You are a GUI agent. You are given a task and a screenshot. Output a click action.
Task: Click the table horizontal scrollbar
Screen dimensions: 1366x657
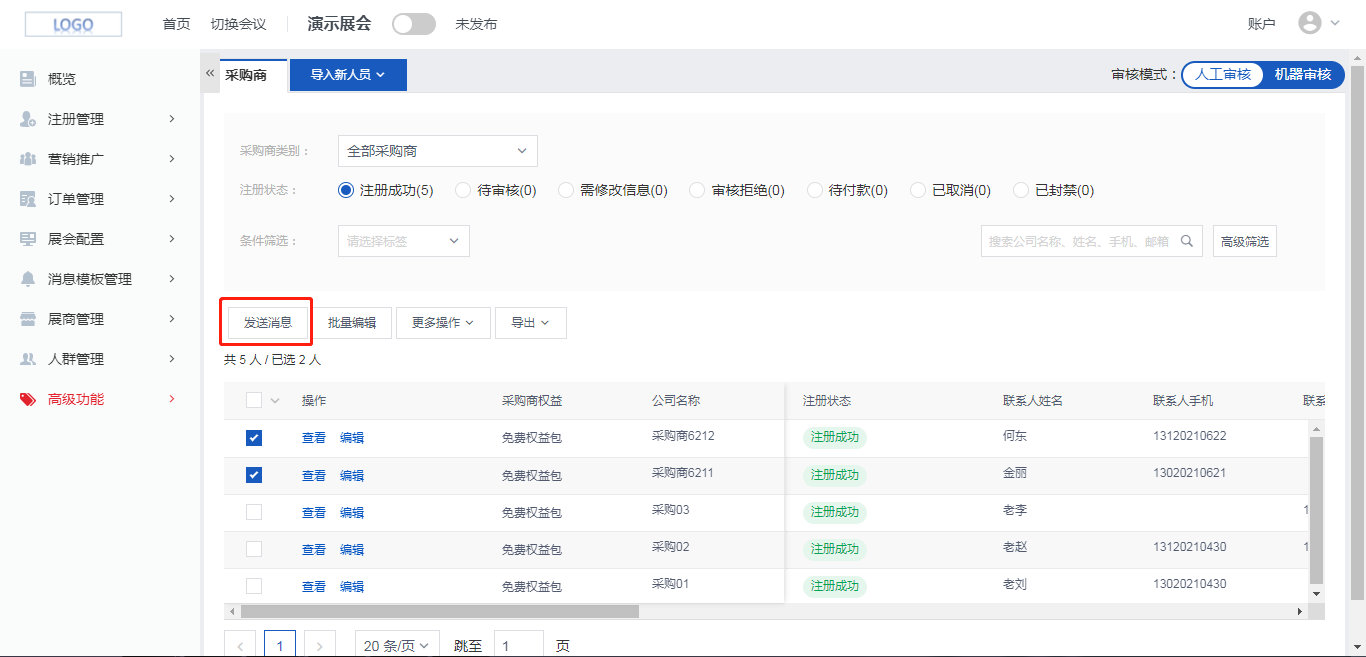[x=440, y=611]
